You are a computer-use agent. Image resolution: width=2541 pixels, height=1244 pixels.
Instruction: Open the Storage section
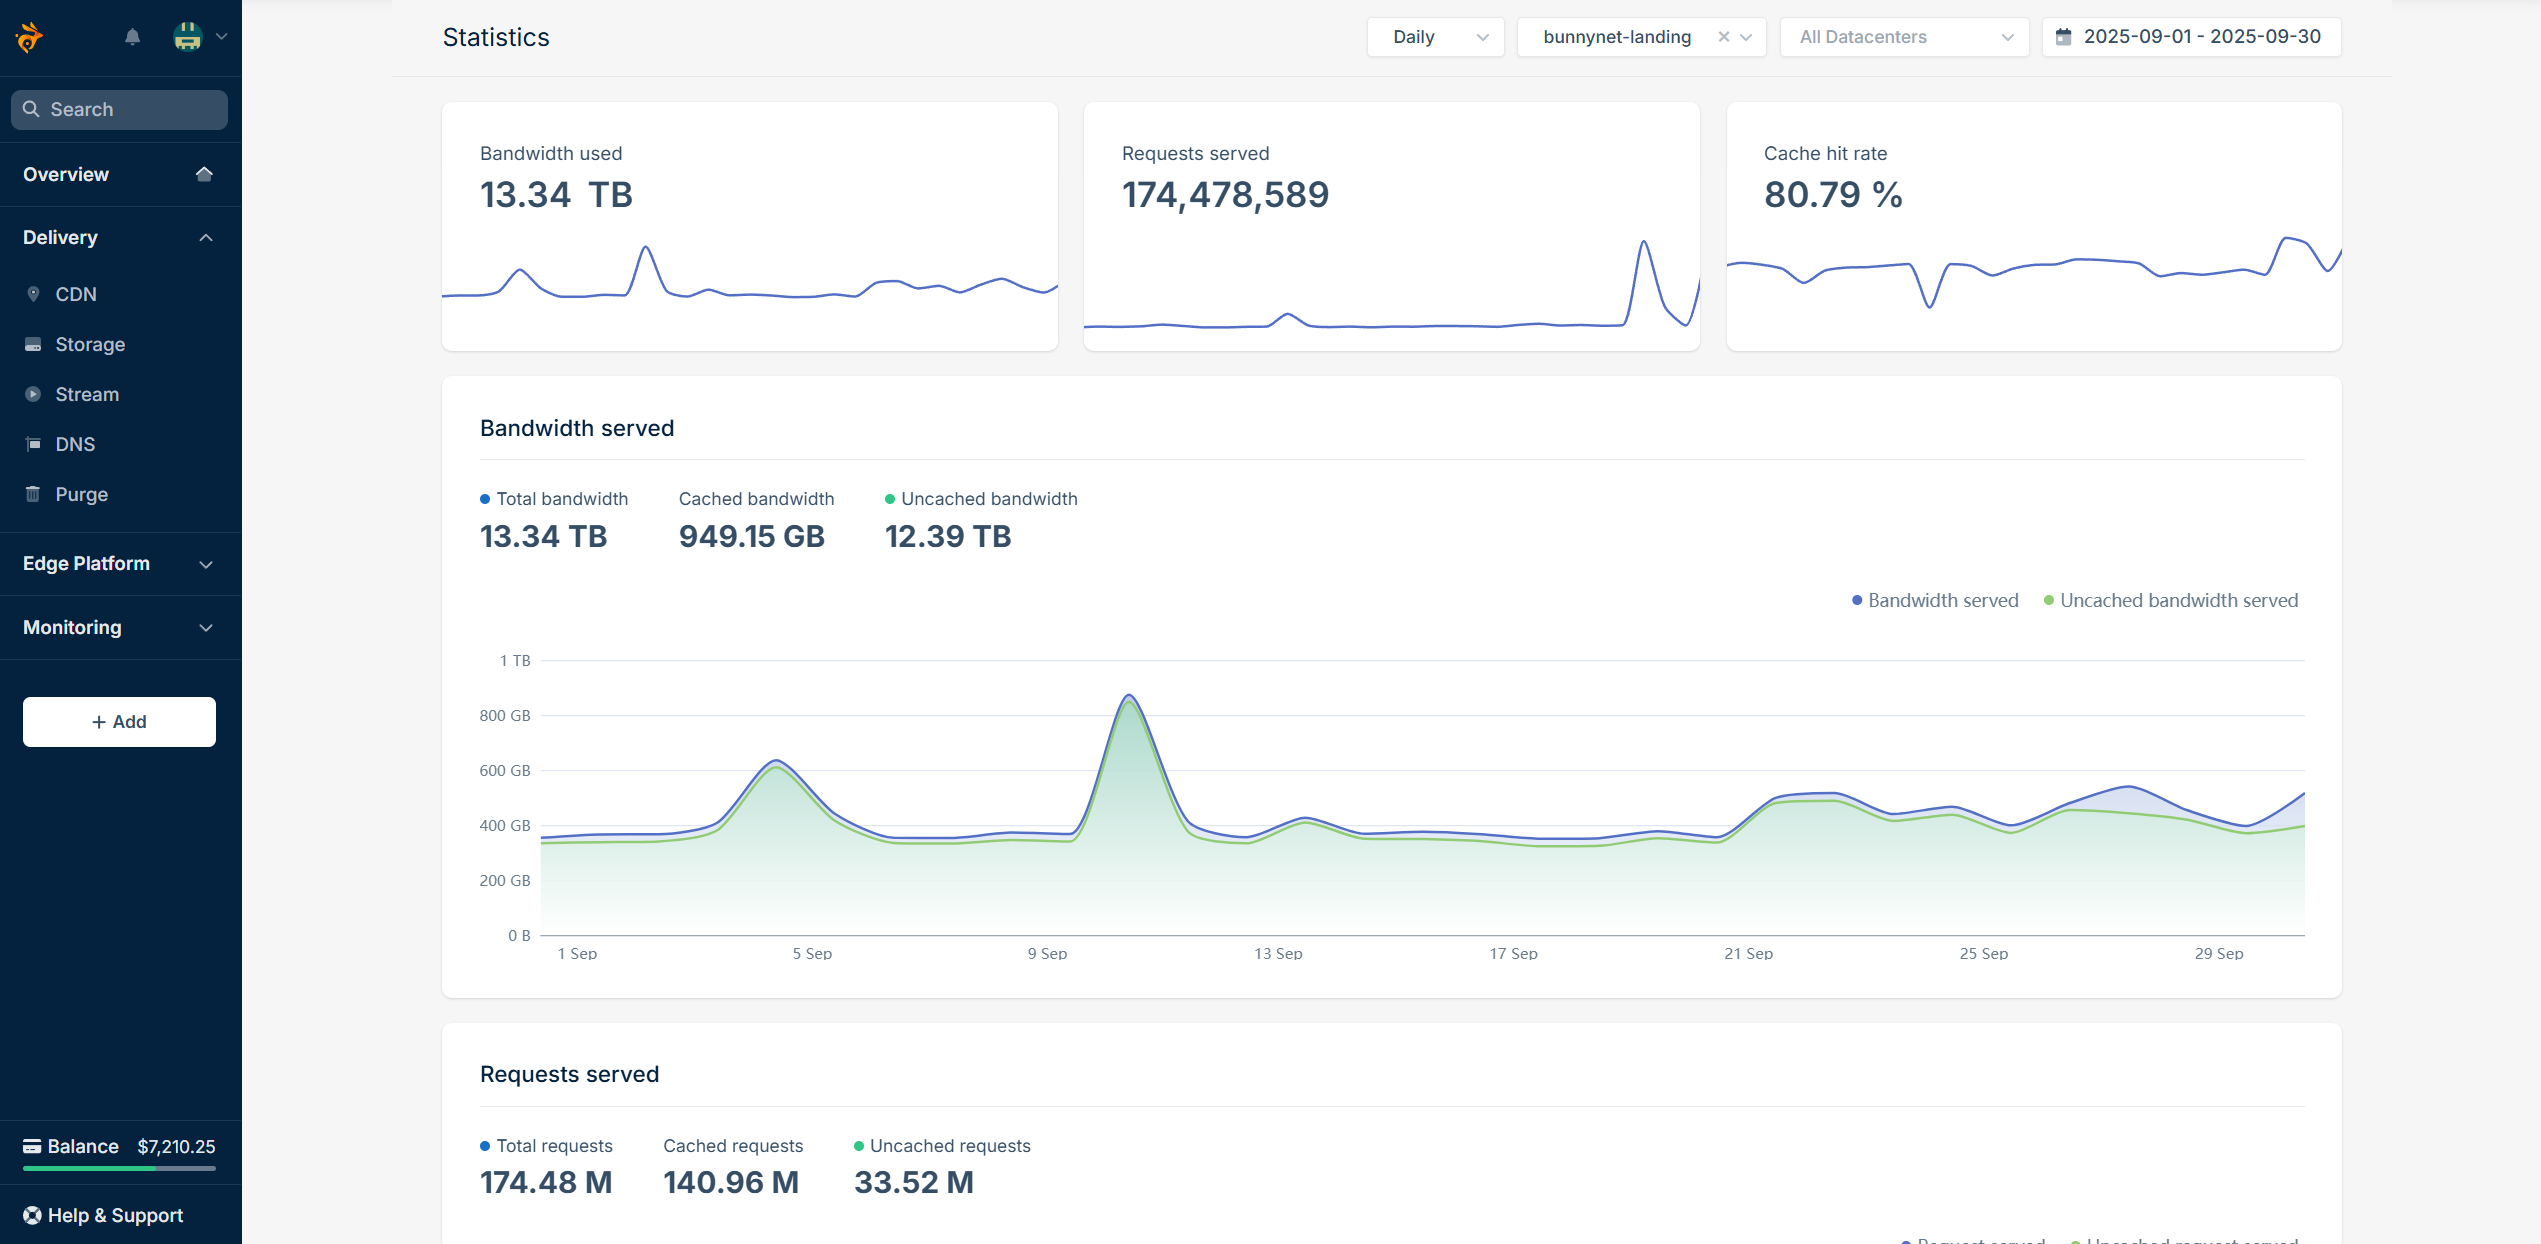(90, 344)
